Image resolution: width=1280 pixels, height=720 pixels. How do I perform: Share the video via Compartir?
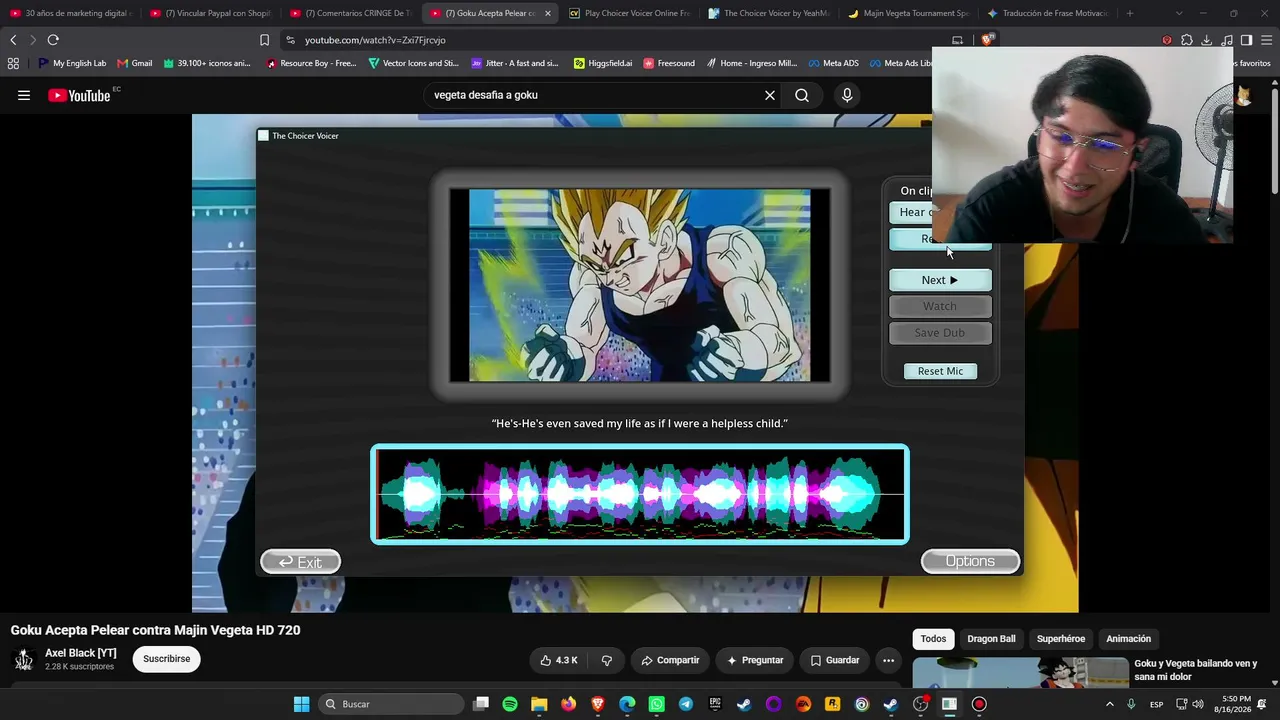670,660
